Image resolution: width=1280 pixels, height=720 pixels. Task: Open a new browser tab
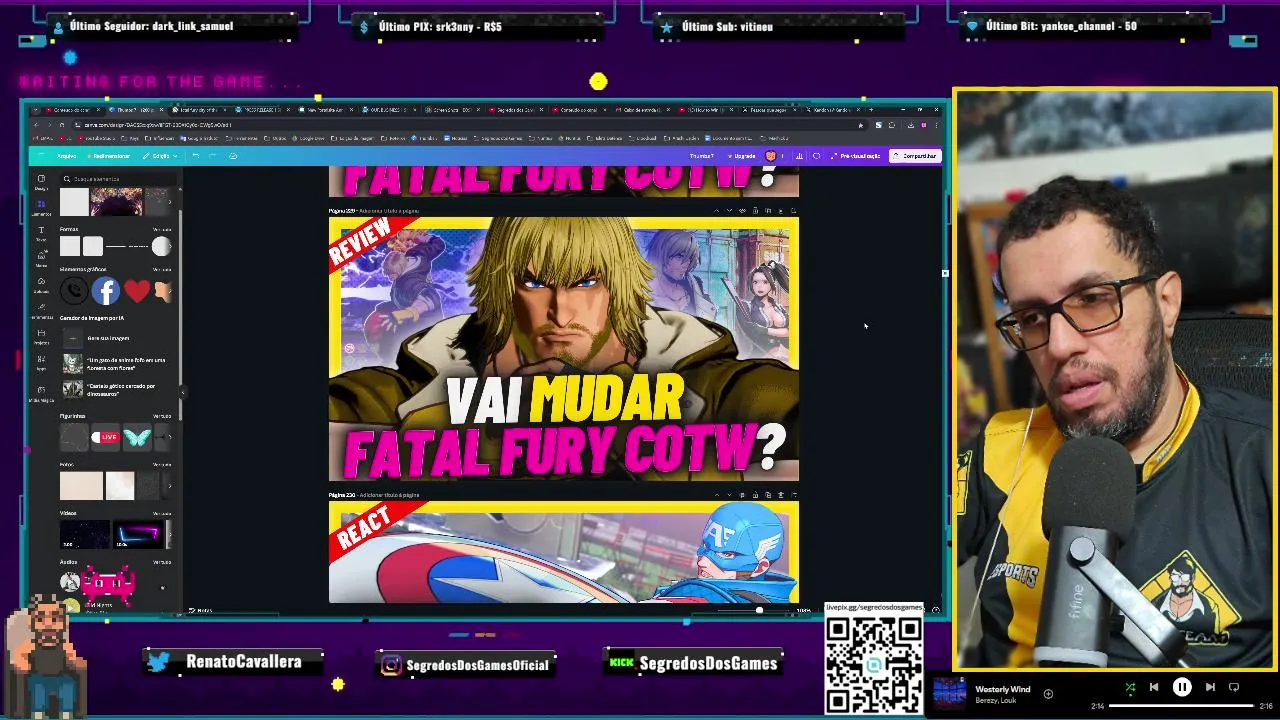click(x=871, y=110)
